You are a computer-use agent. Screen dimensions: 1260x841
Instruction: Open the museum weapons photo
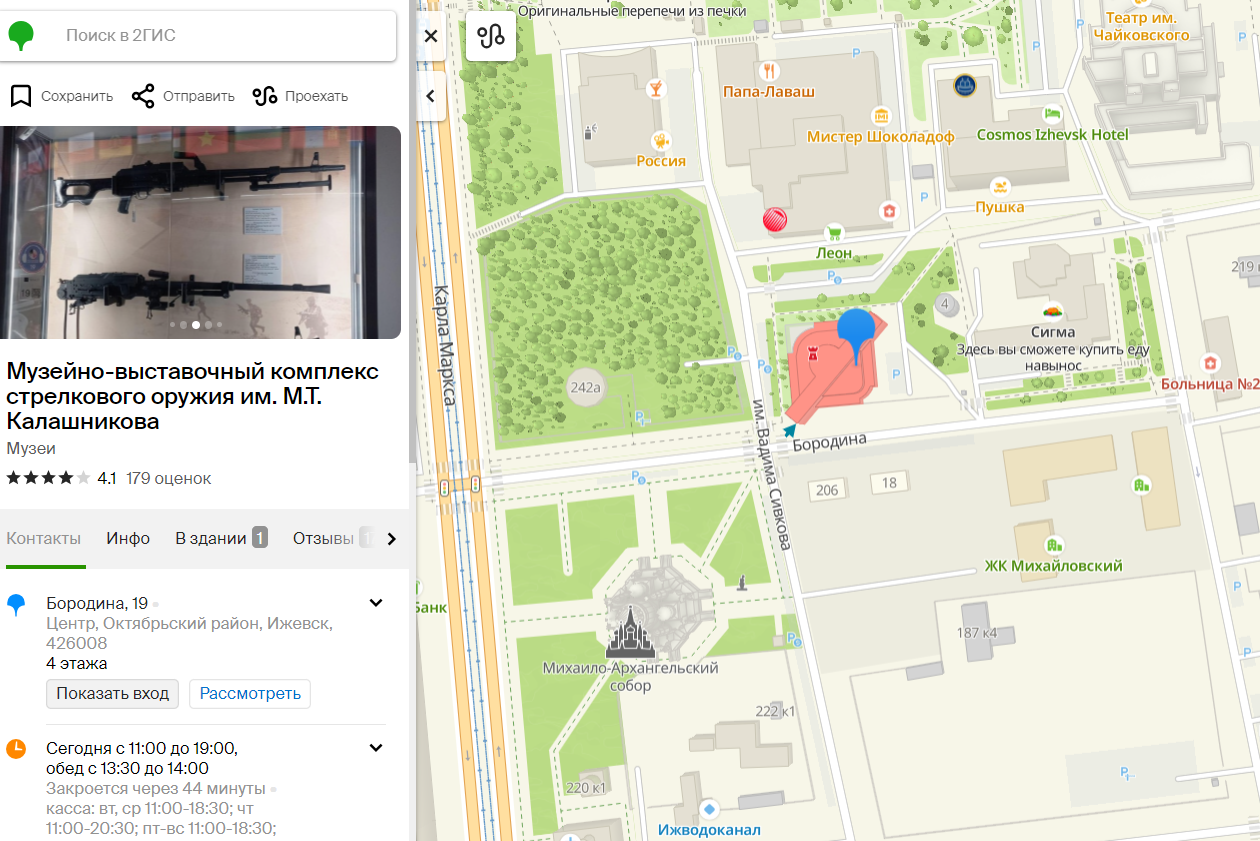point(200,232)
